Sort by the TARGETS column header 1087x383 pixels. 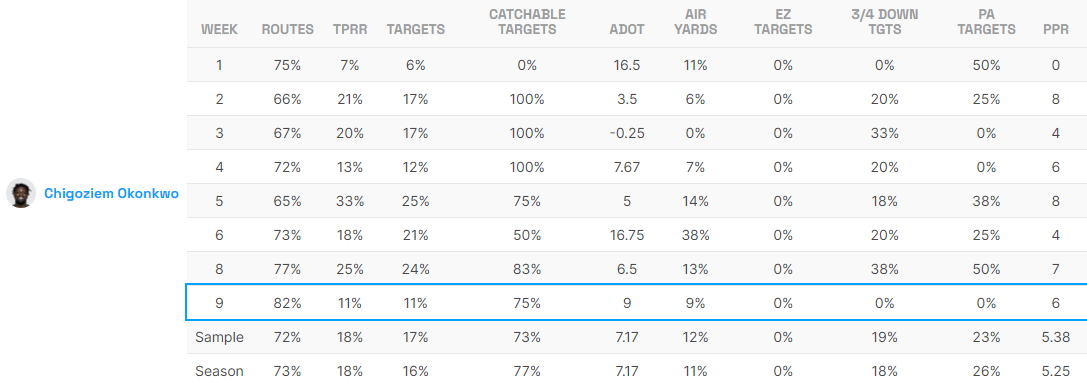[x=415, y=30]
